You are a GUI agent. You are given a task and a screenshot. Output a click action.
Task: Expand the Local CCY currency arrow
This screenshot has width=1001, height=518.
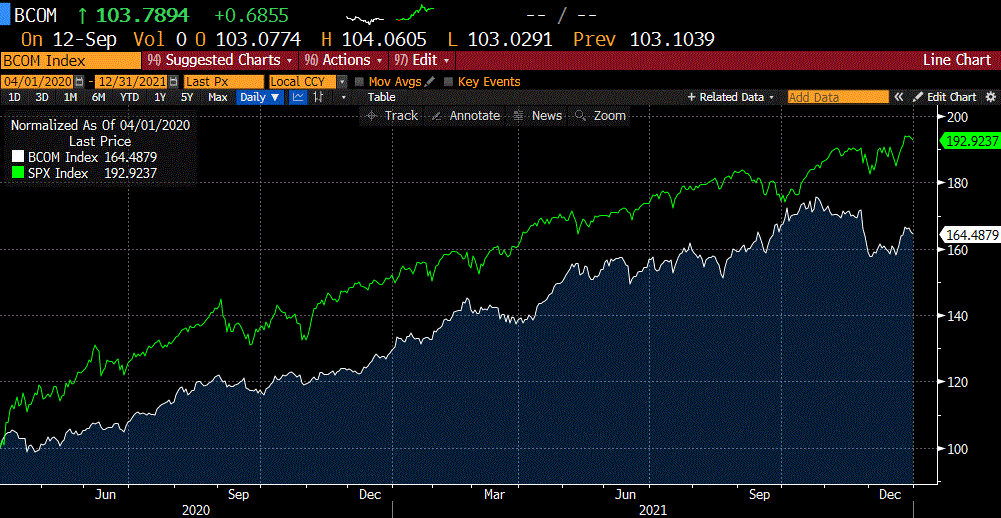(x=343, y=82)
